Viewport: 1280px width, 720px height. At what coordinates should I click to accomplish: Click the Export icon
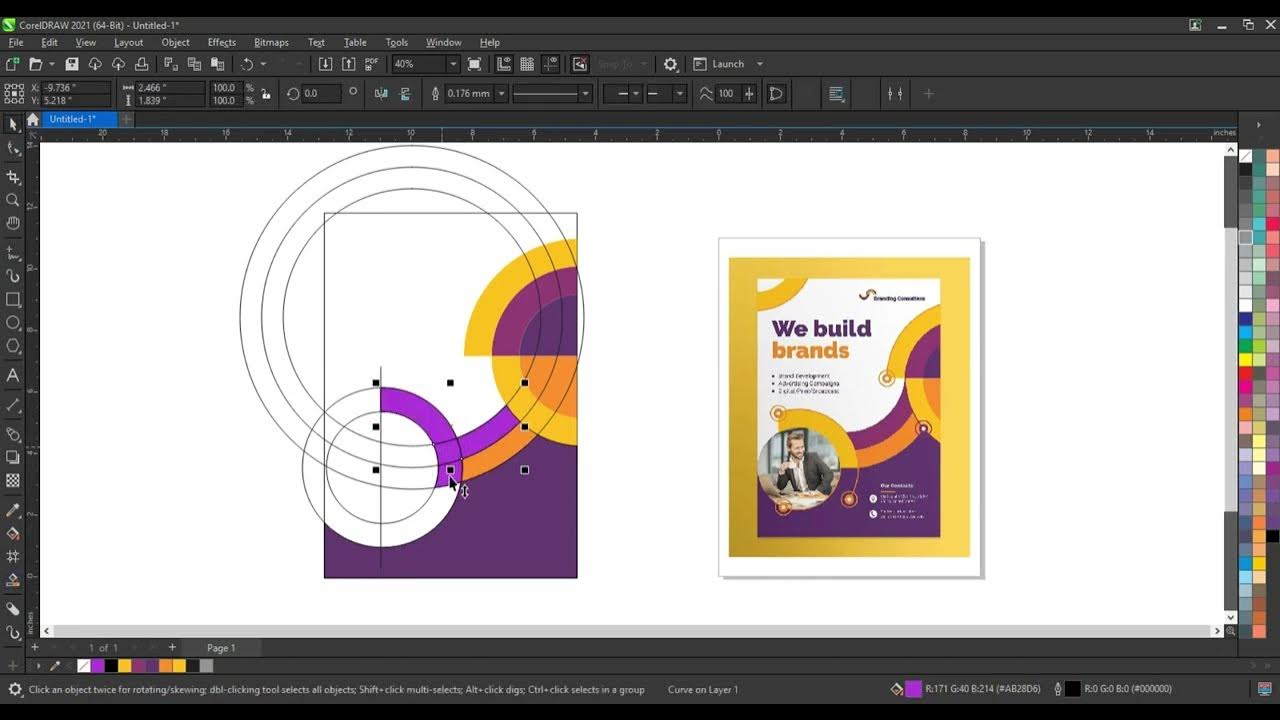tap(348, 64)
